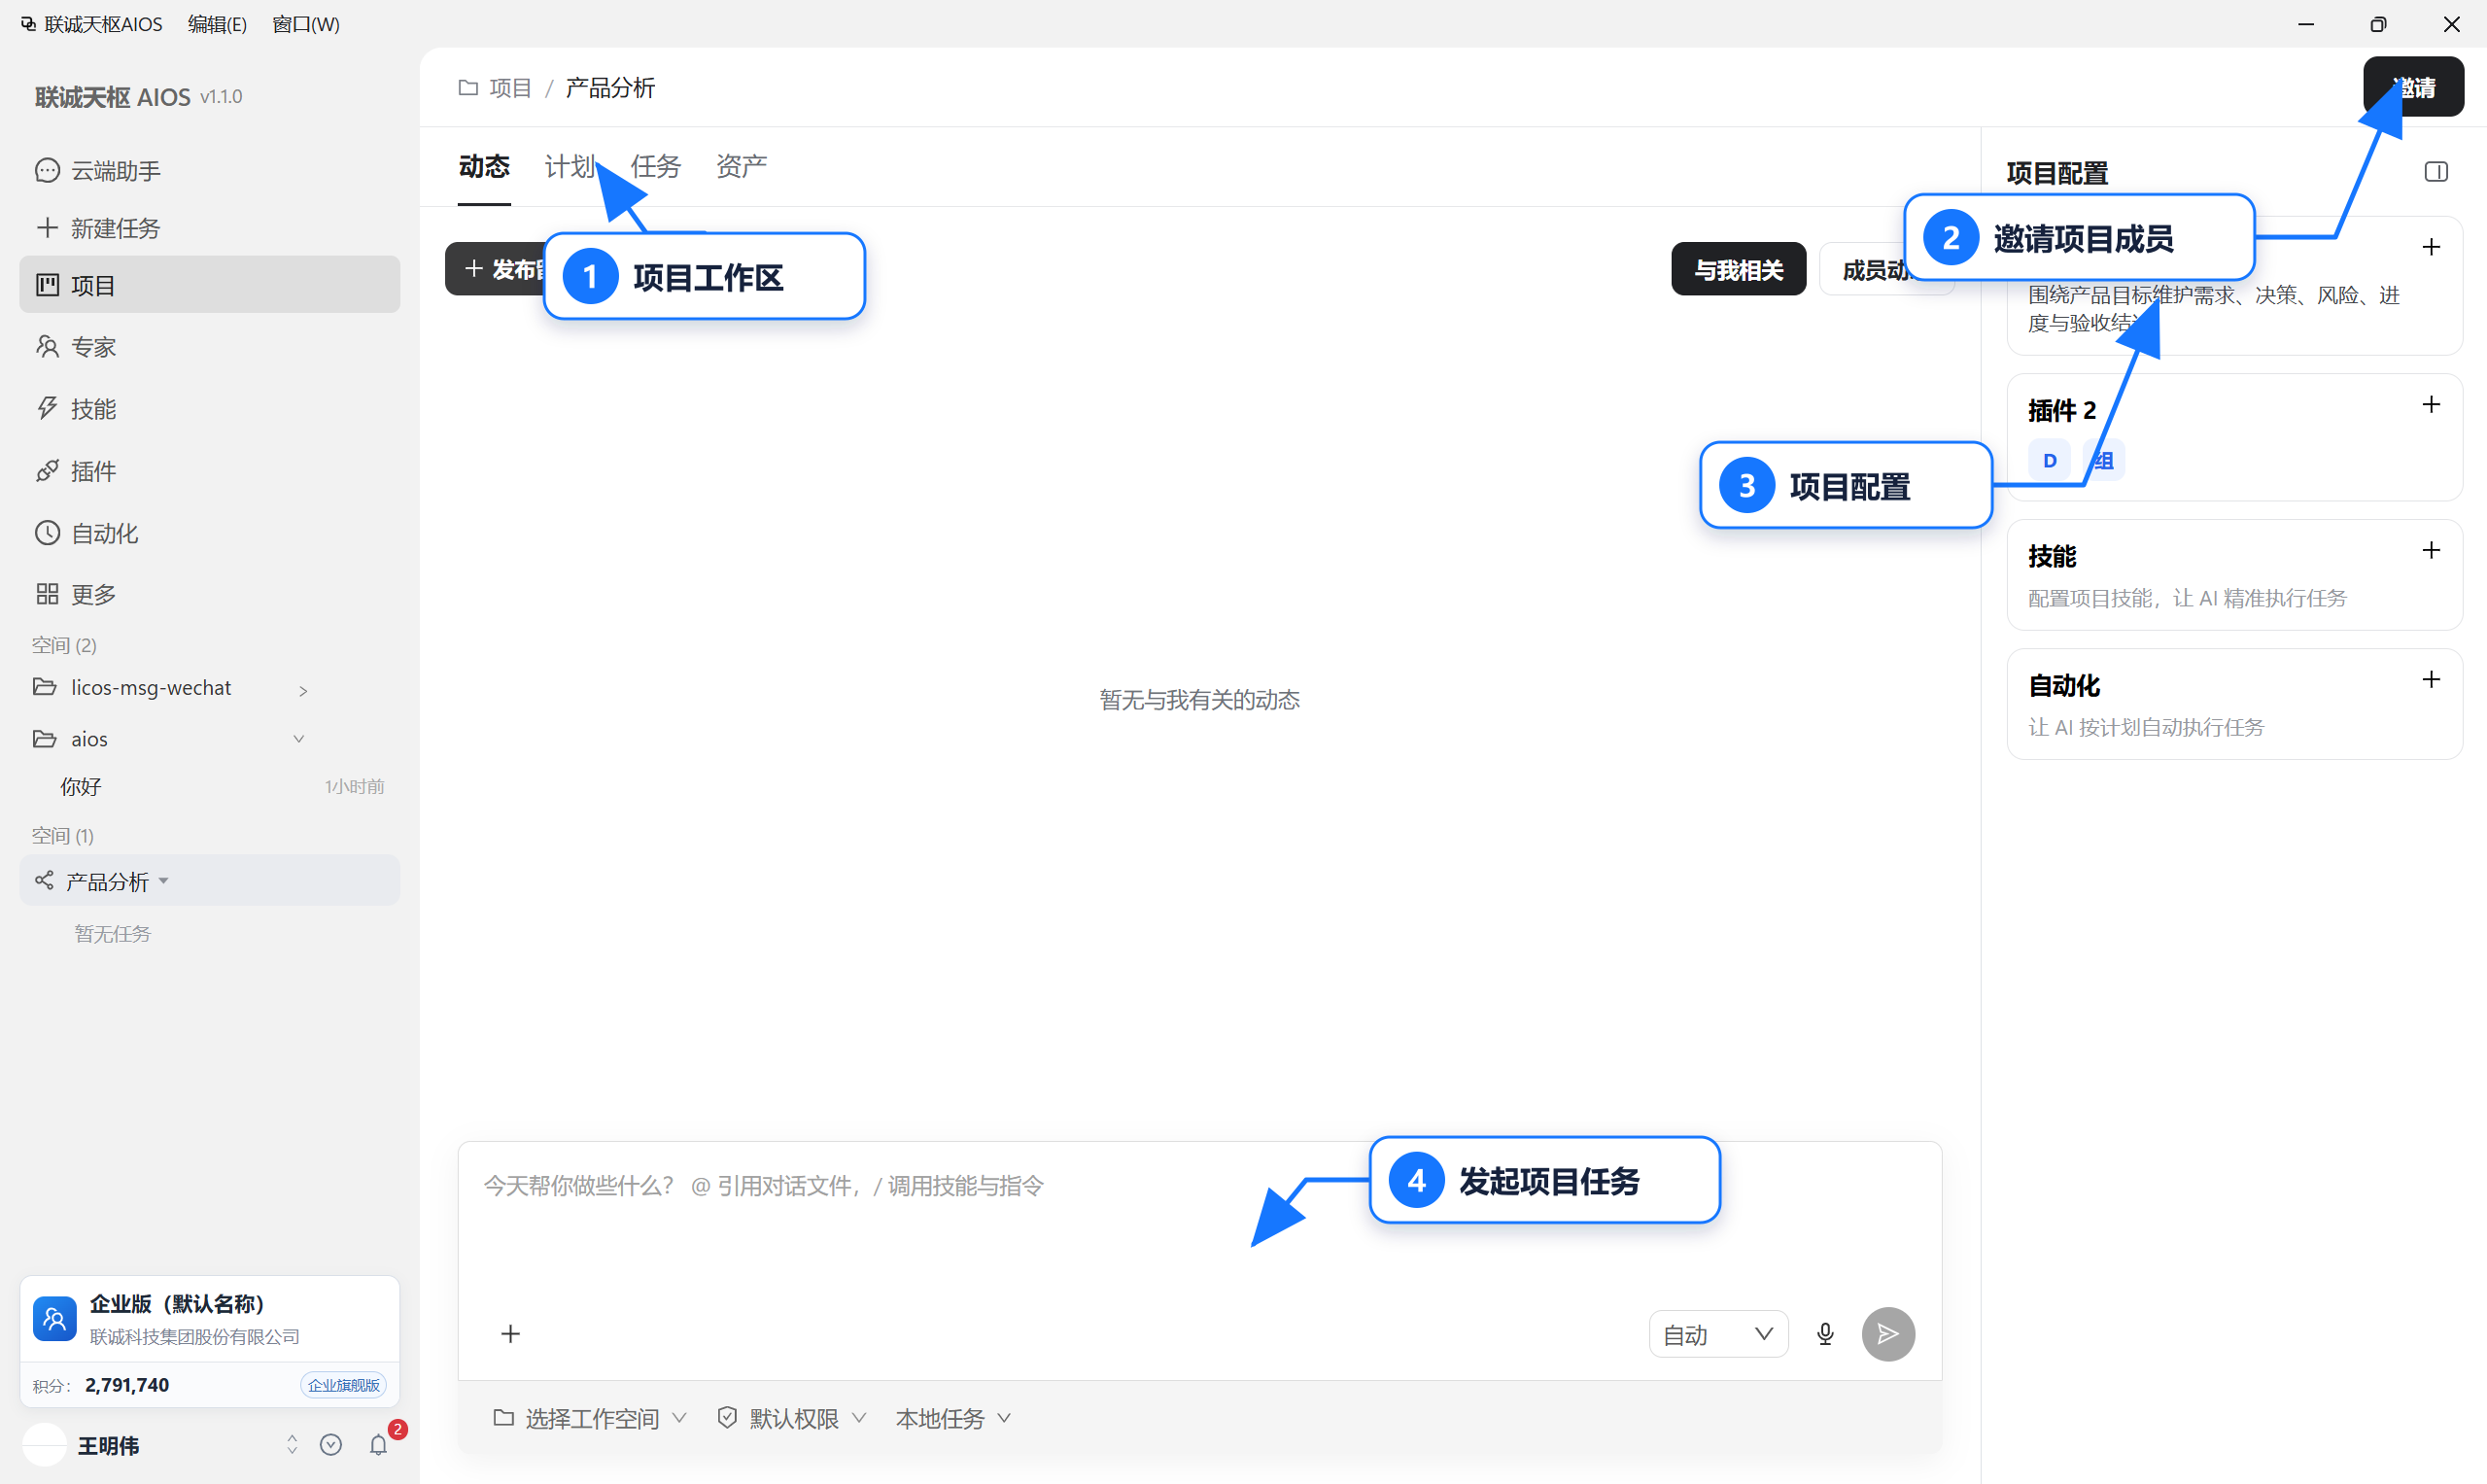This screenshot has width=2487, height=1484.
Task: Click the 邀请 invite button
Action: coord(2413,87)
